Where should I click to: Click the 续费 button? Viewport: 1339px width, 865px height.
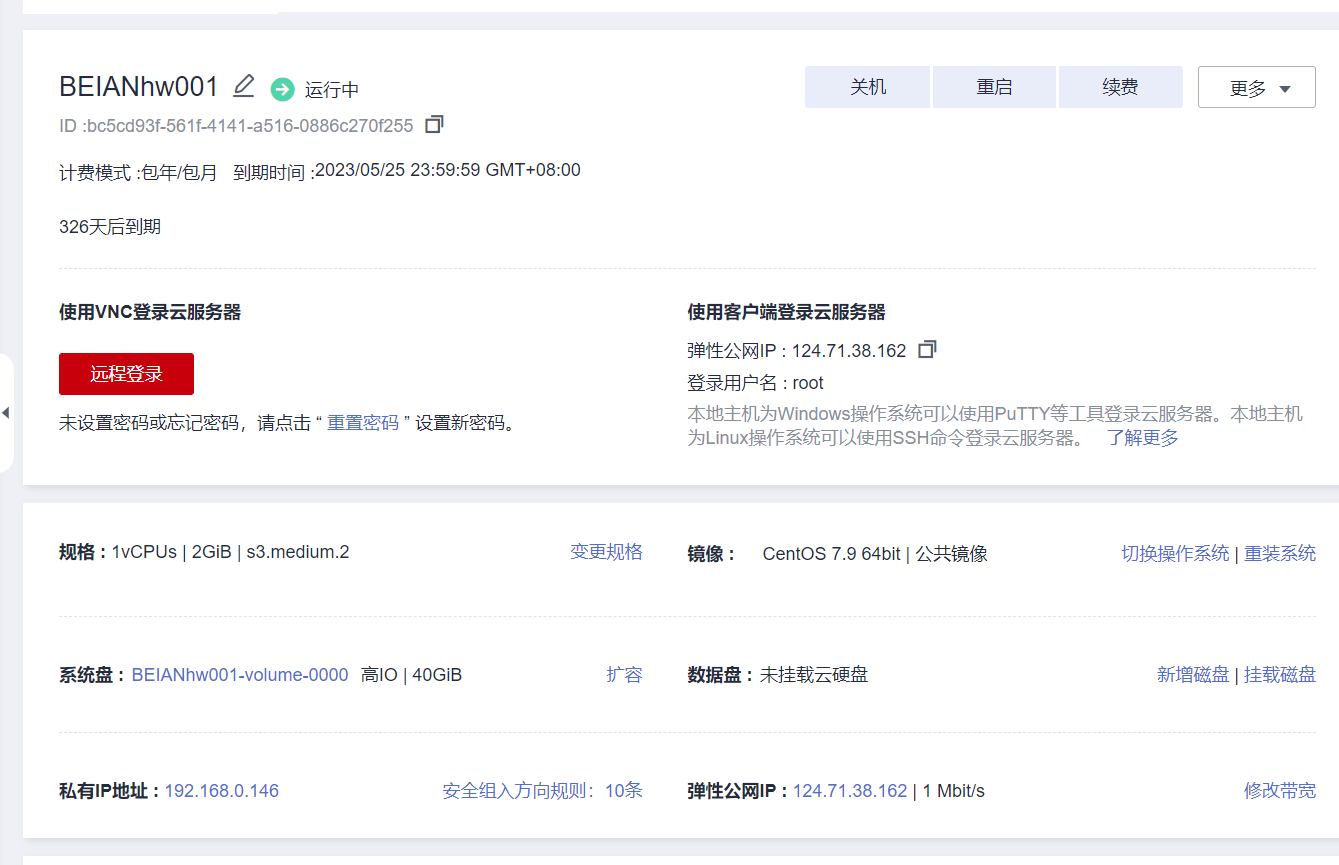click(1120, 87)
